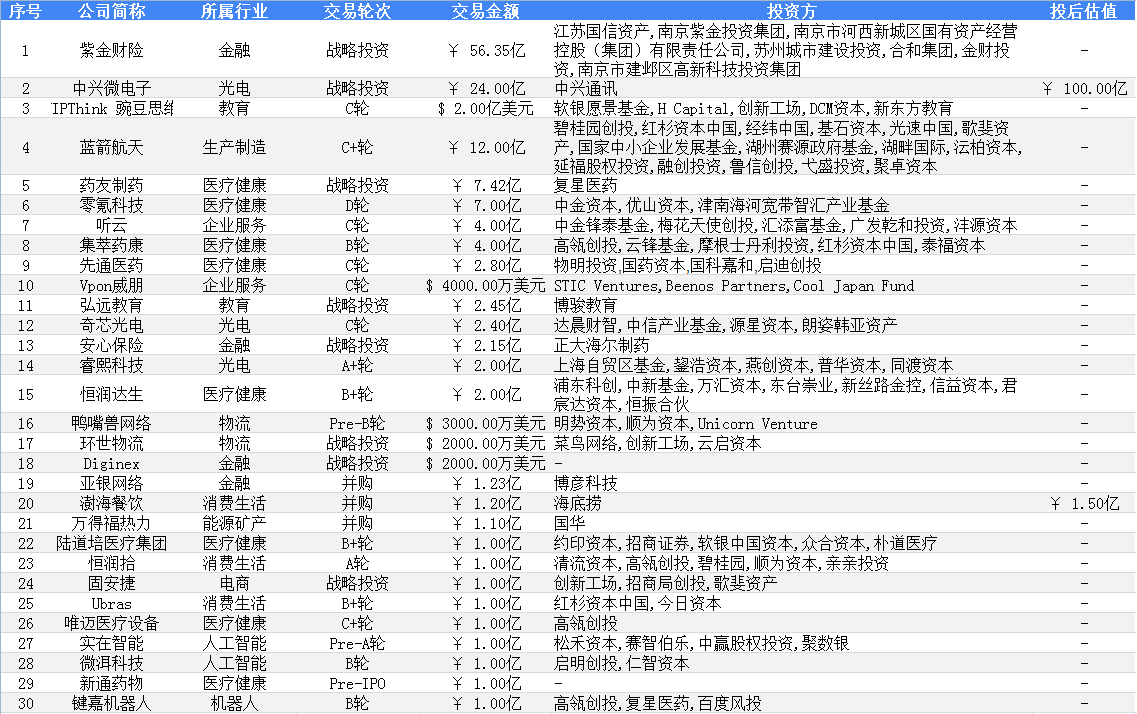Viewport: 1137px width, 714px height.
Task: Select the Vpon威朋 company cell
Action: [x=112, y=286]
